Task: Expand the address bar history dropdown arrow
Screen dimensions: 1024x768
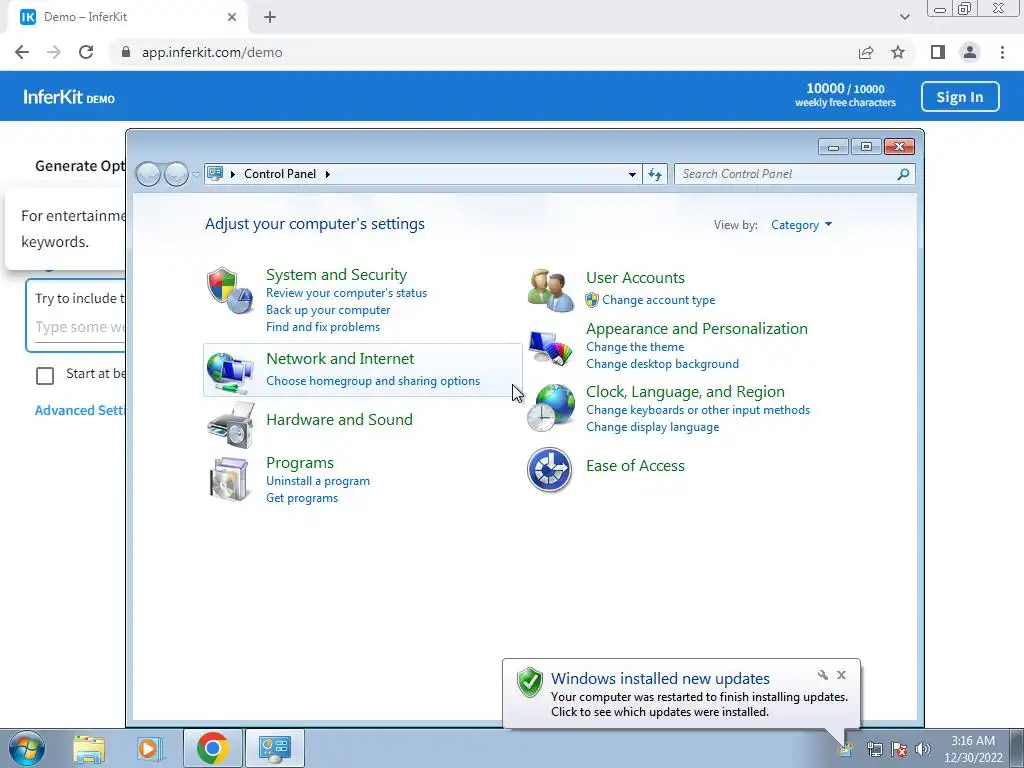Action: [632, 174]
